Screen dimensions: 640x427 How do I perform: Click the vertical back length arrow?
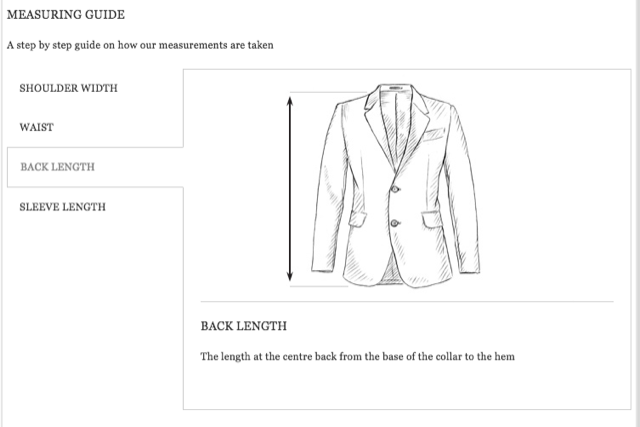click(290, 189)
